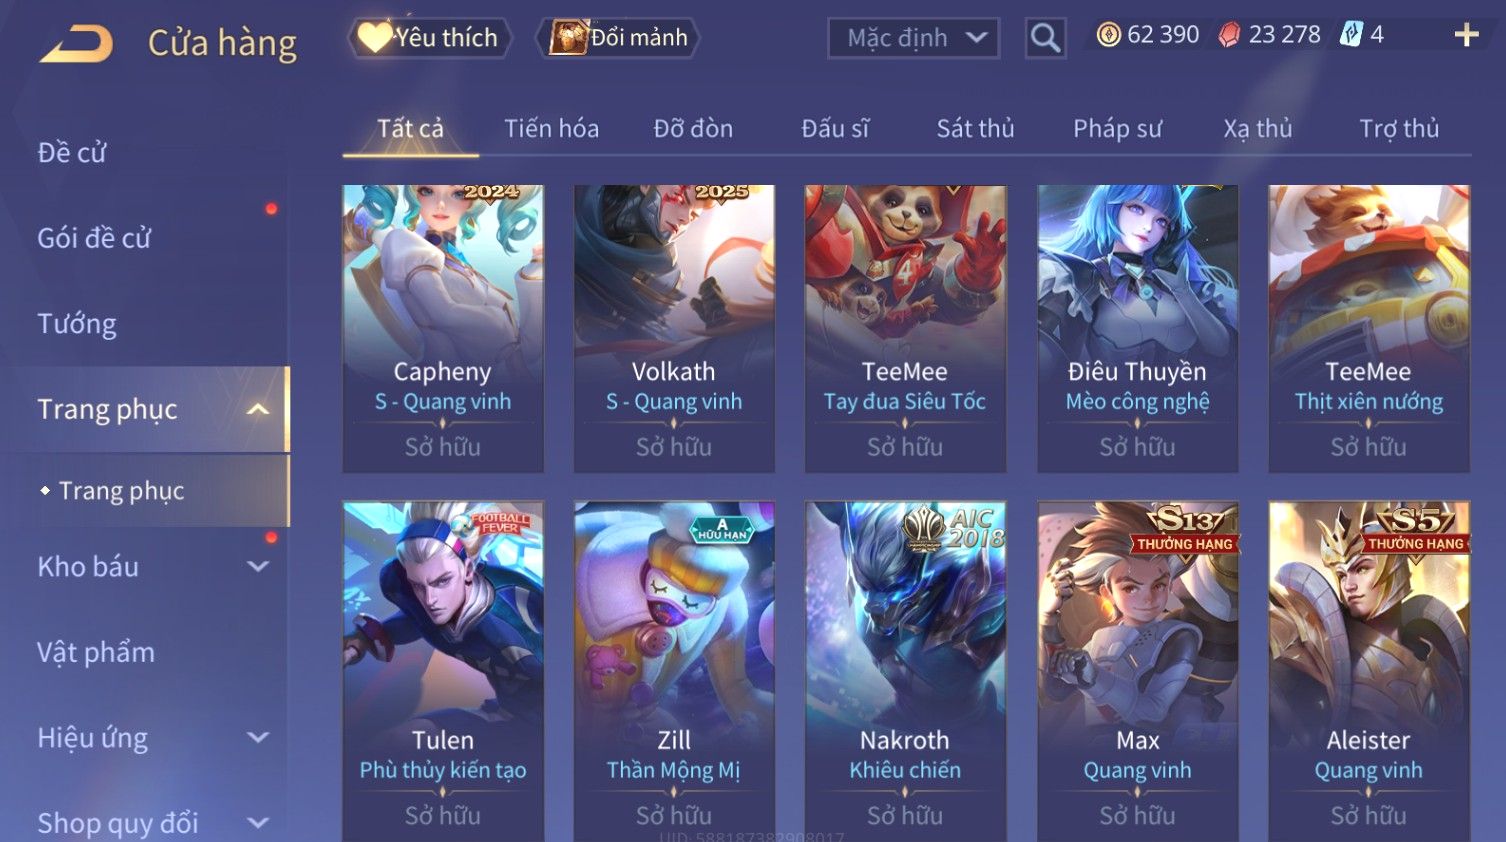Select Capheny S - Quang vinh skin card
The image size is (1506, 842).
(443, 328)
